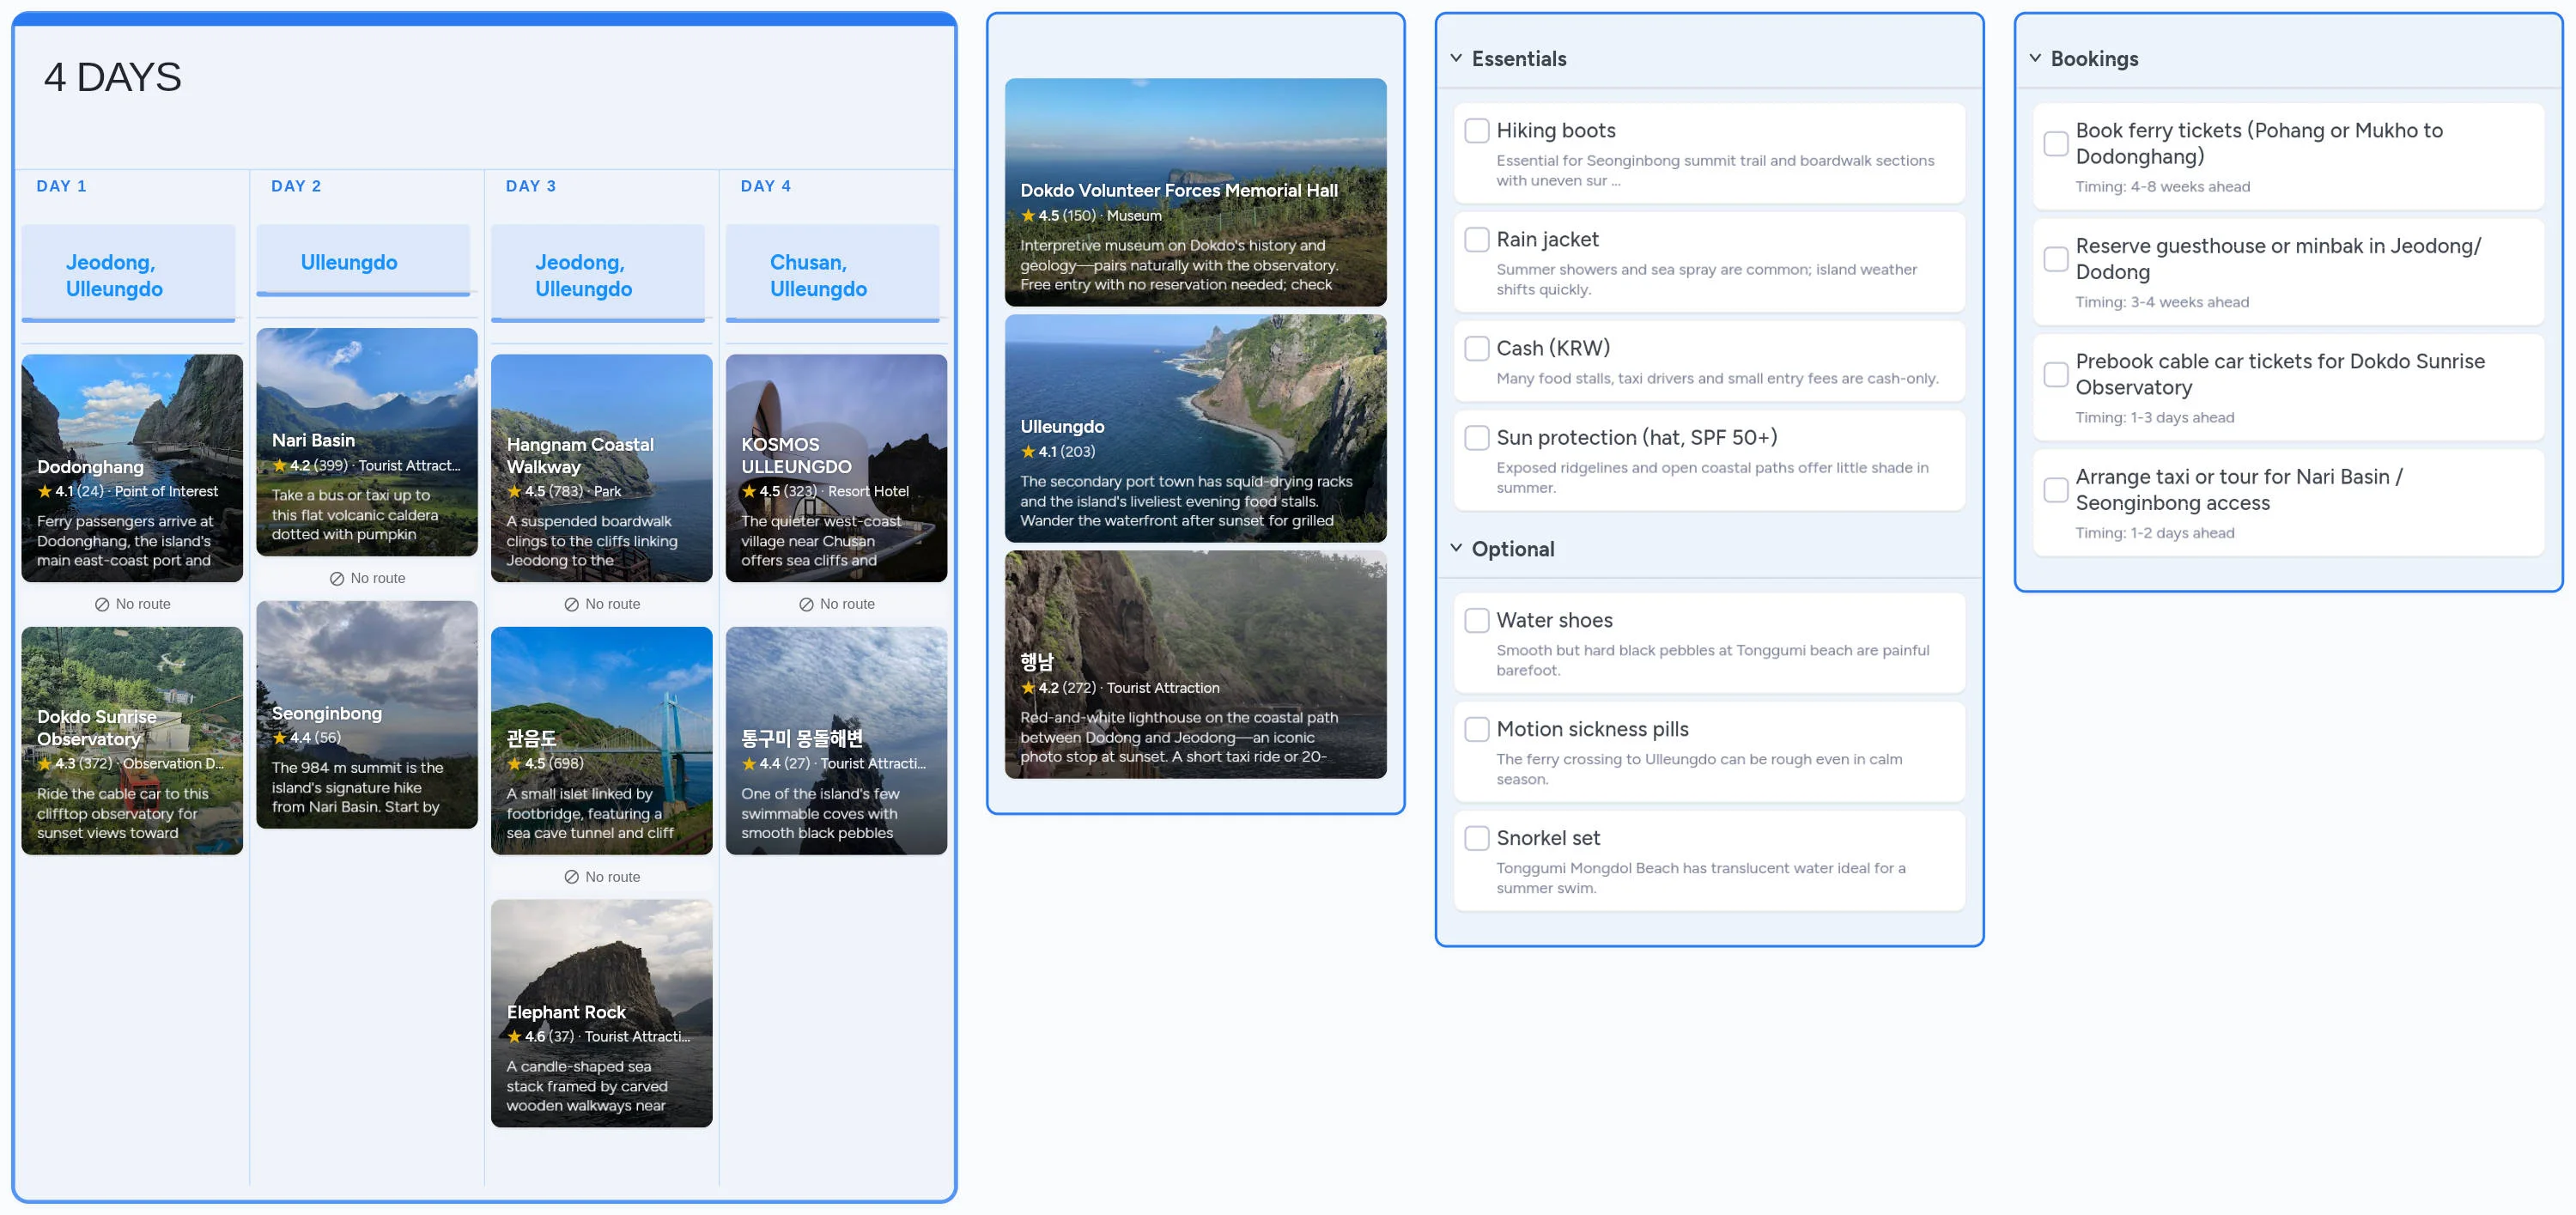The height and width of the screenshot is (1215, 2576).
Task: Check the Reserve guesthouse or minbak checkbox
Action: pyautogui.click(x=2055, y=260)
